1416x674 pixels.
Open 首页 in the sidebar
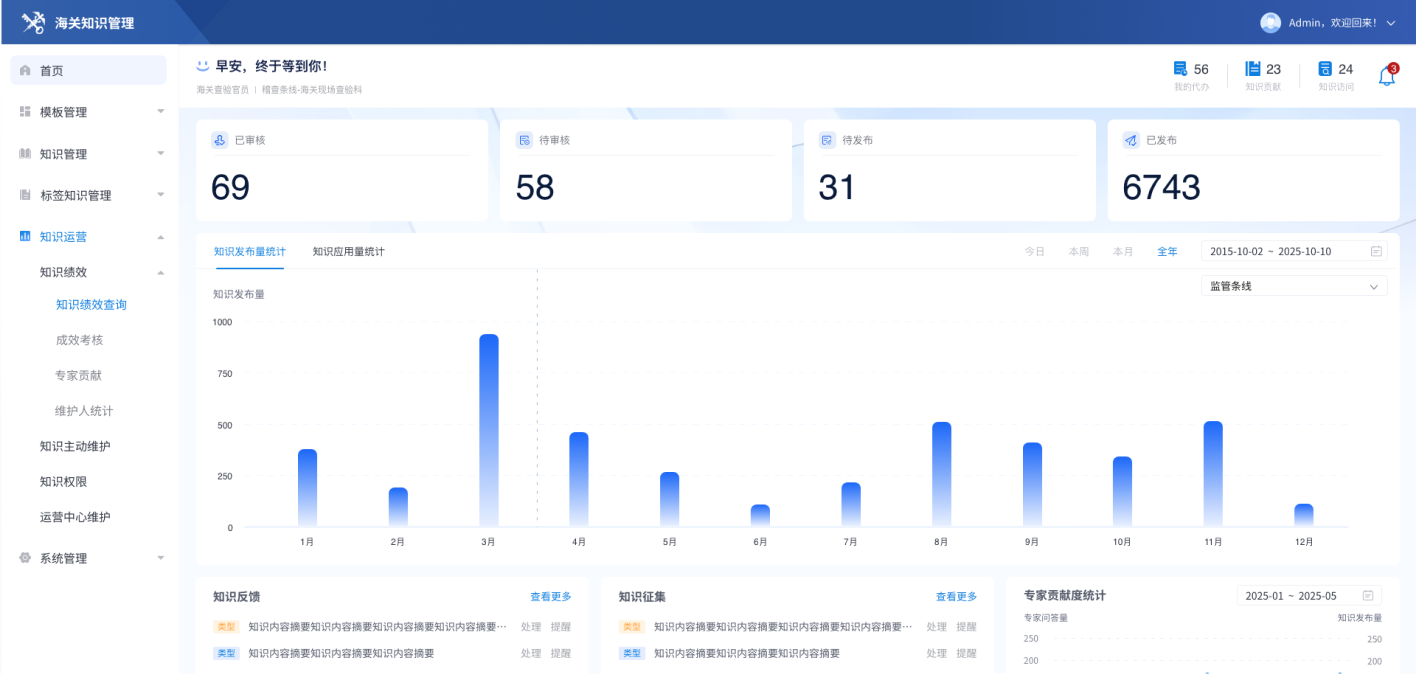88,71
